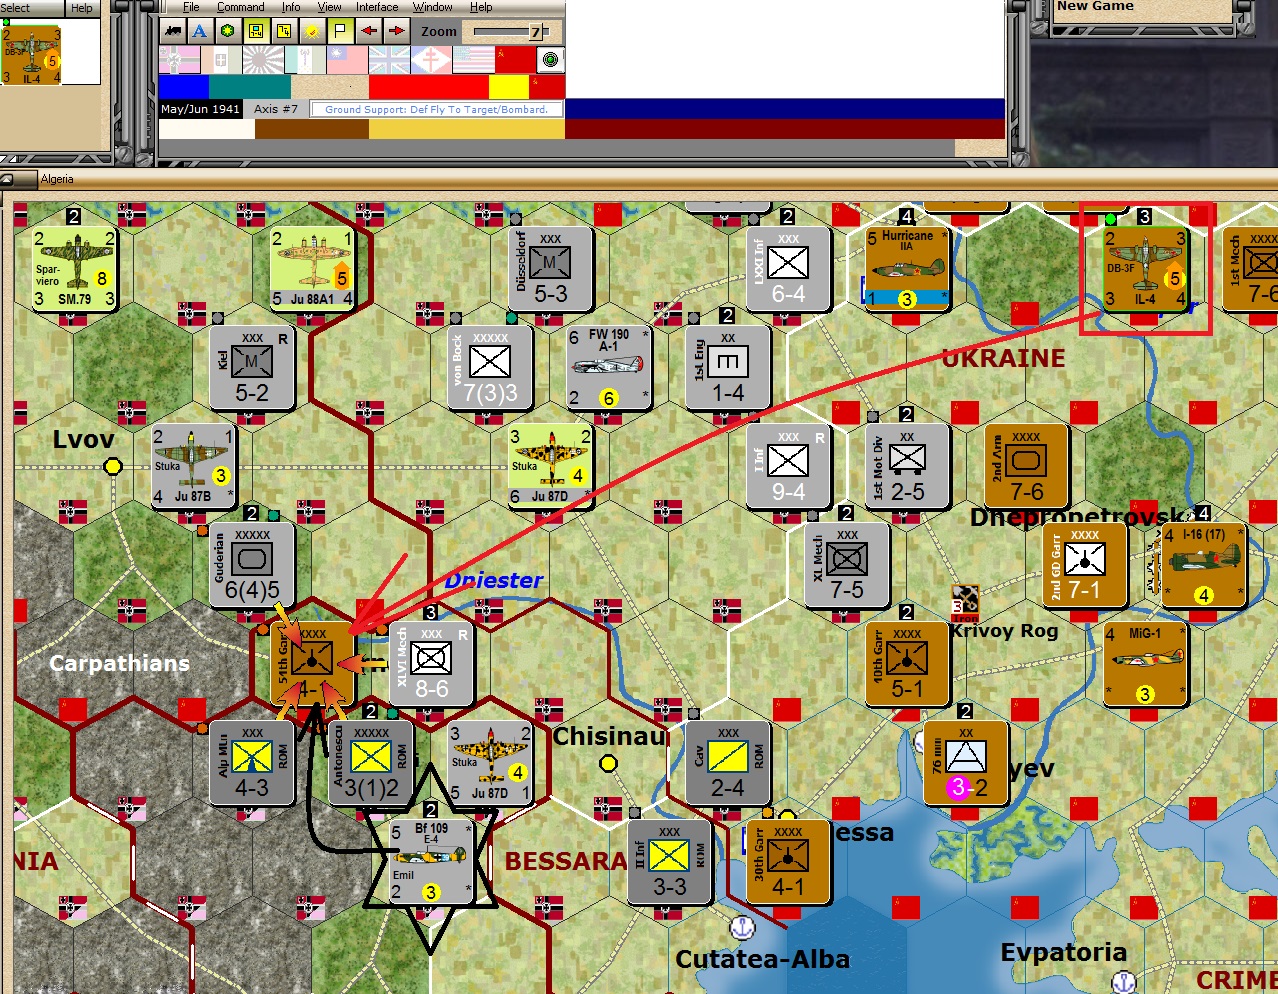Select the German flag
Viewport: 1278px width, 994px height.
coord(179,60)
